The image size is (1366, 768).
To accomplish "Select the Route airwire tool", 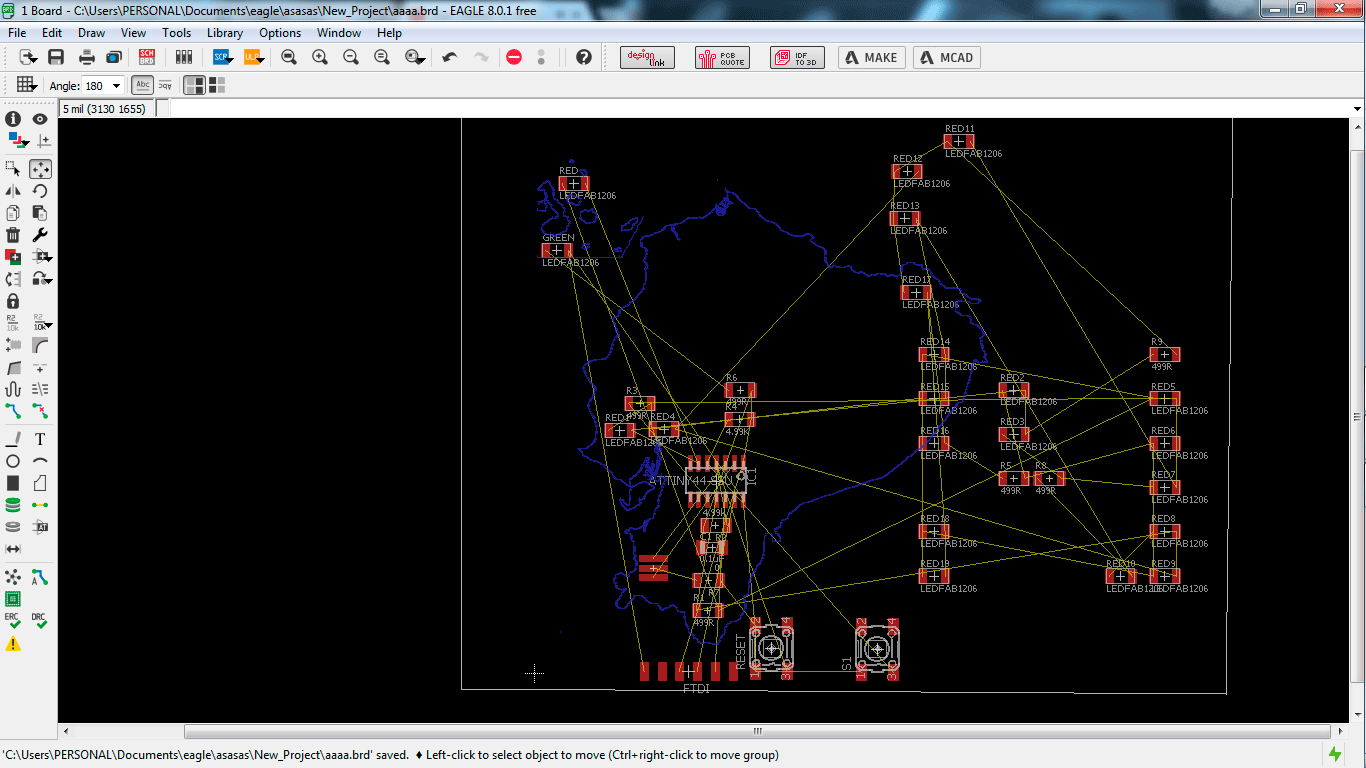I will point(13,411).
